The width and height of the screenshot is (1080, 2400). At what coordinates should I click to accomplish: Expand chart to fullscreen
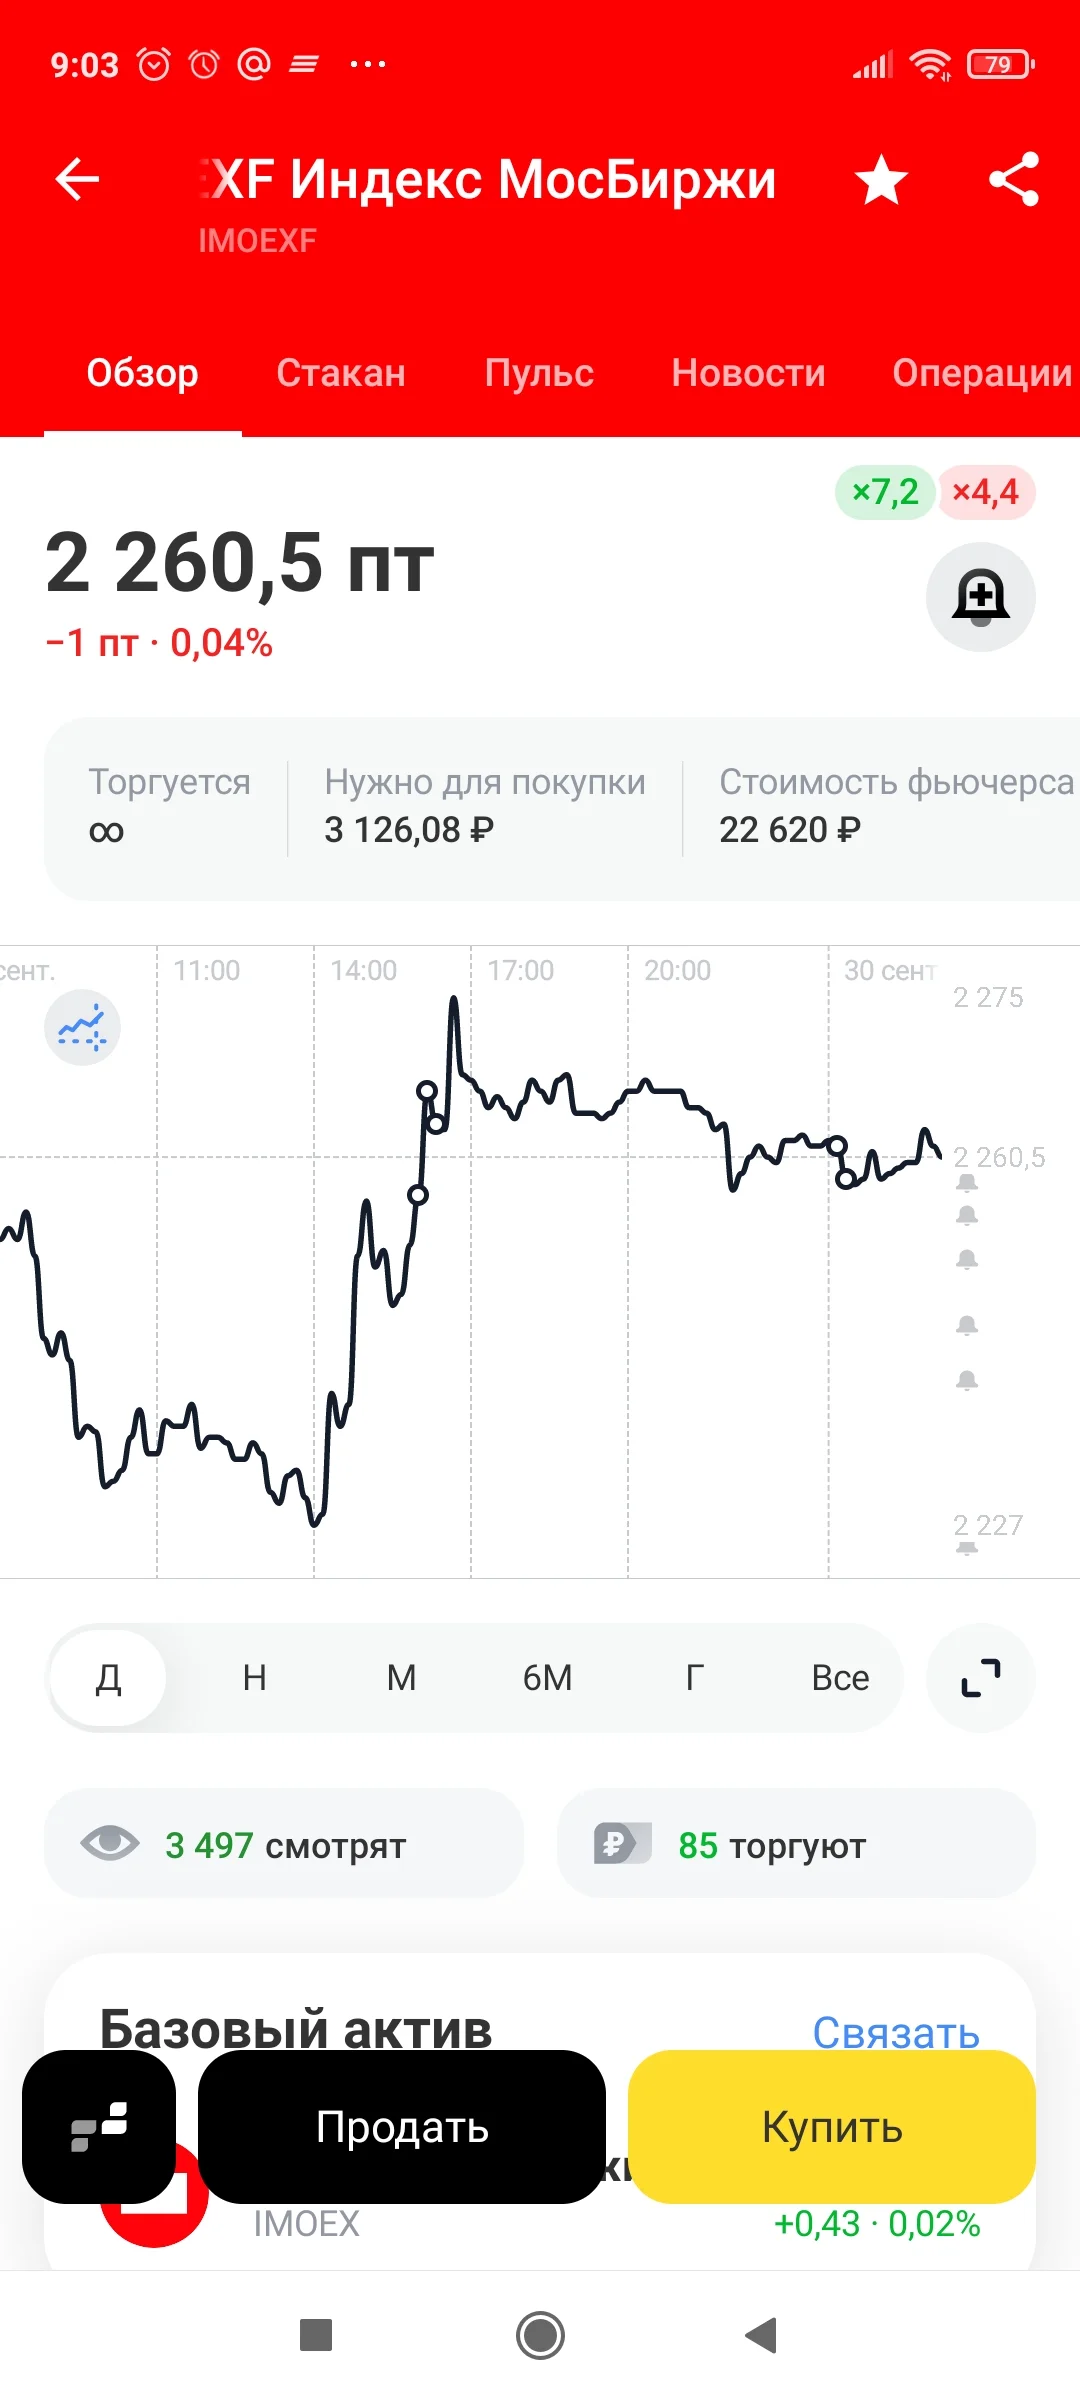(980, 1678)
